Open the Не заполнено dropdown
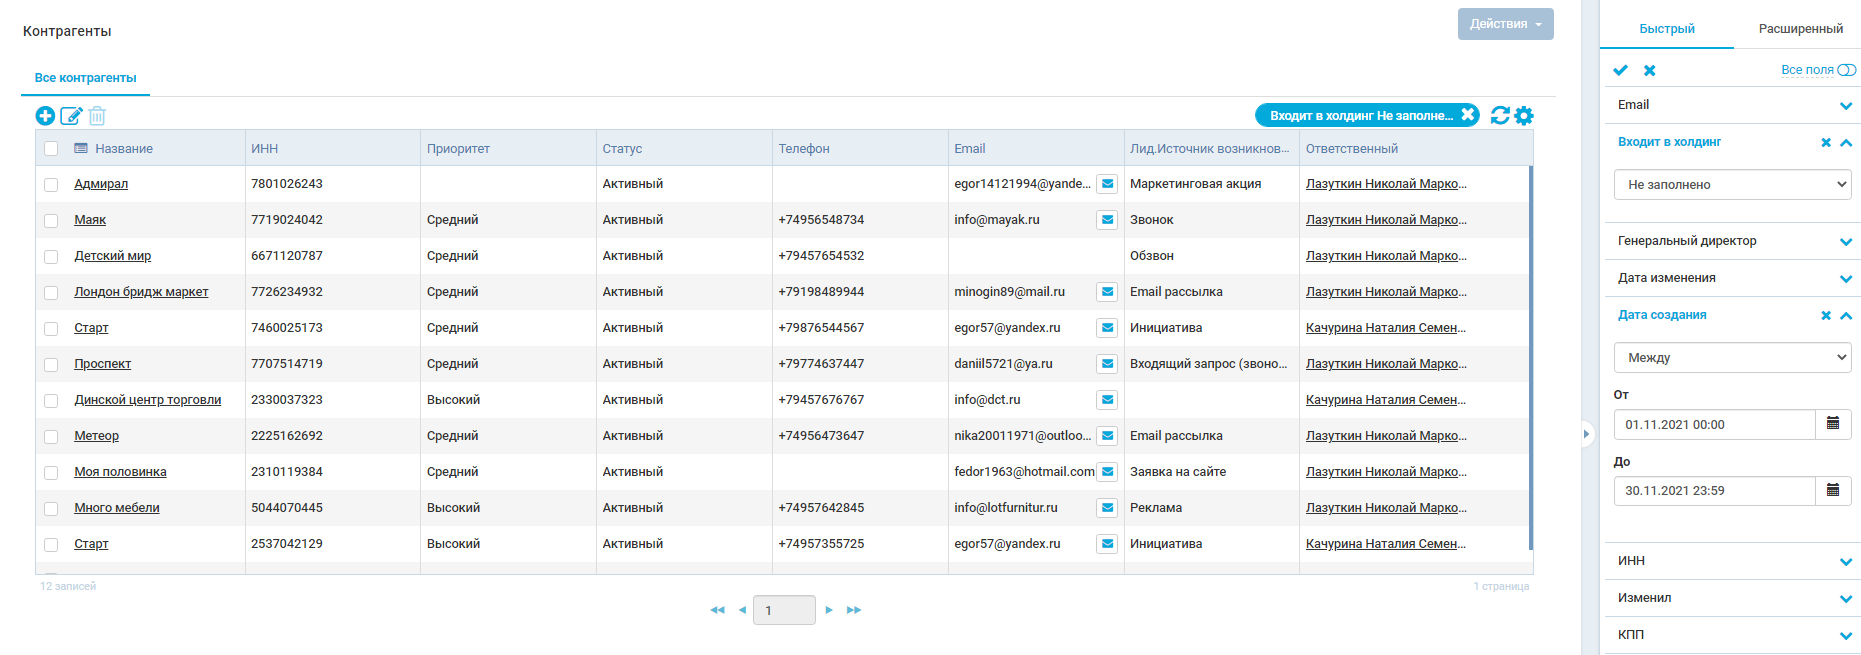 tap(1732, 185)
